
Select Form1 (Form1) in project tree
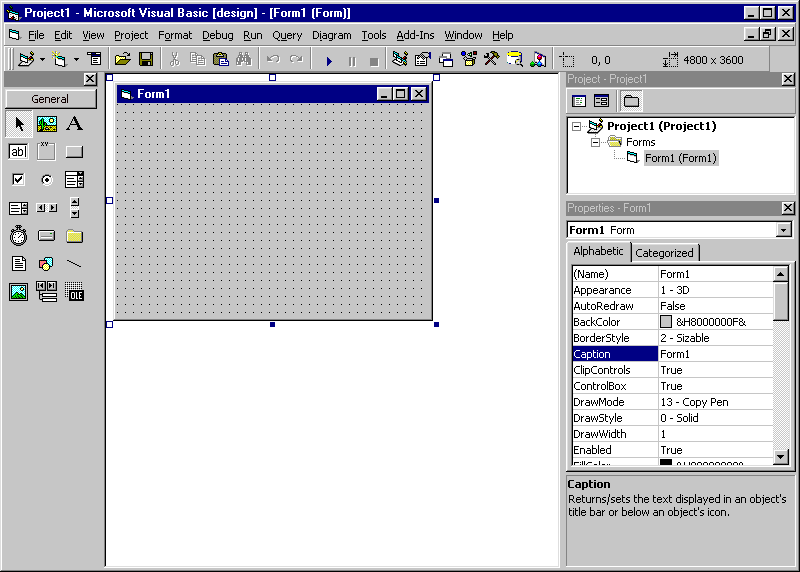tap(681, 158)
